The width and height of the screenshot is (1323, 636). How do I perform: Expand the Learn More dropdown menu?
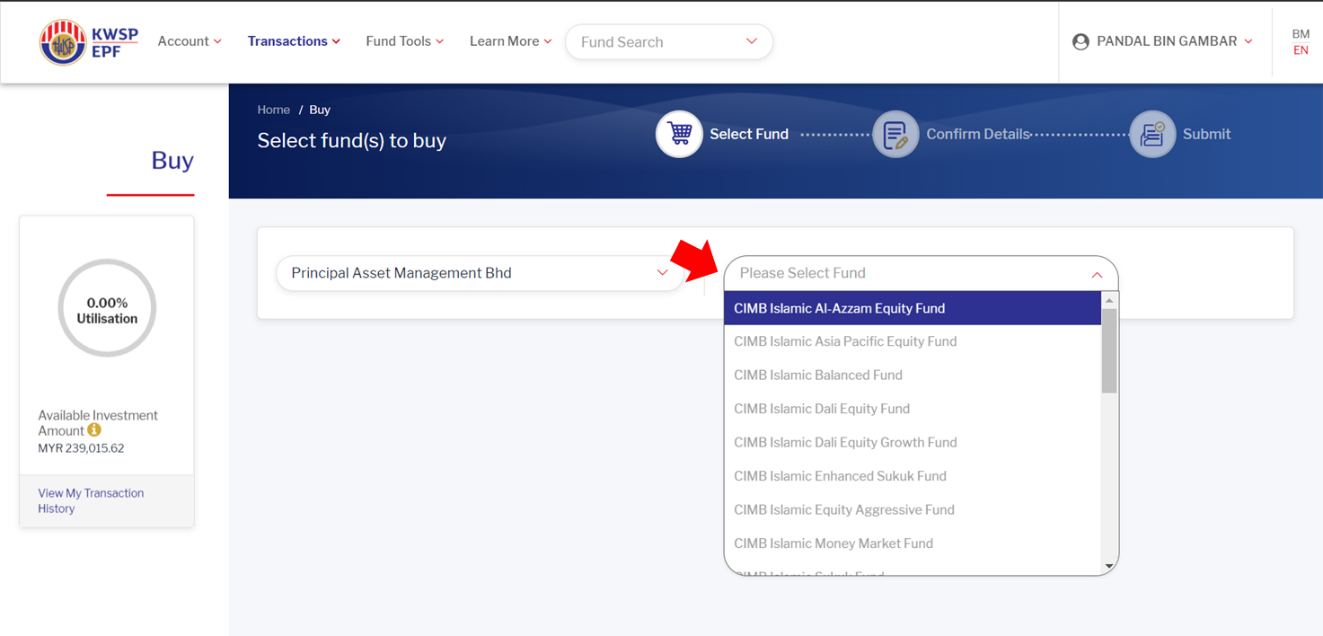tap(511, 41)
